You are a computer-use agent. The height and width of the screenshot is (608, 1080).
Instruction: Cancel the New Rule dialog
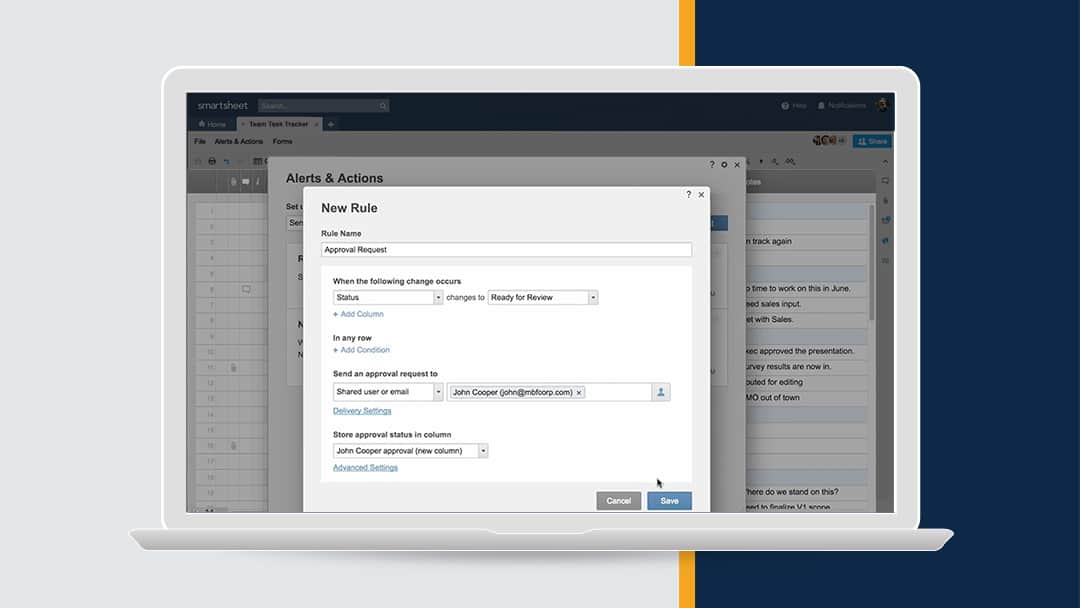coord(618,501)
